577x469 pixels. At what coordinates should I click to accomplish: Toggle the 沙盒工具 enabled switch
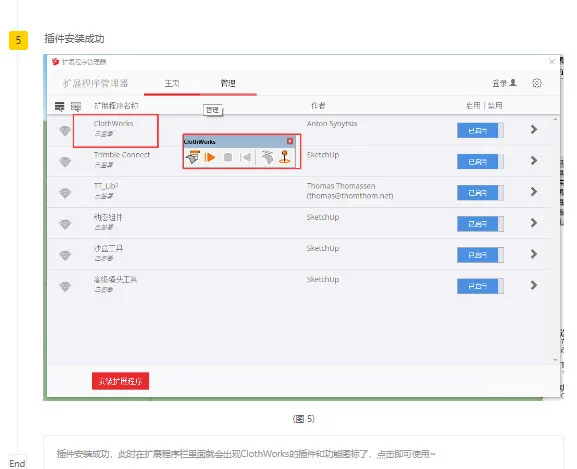(x=480, y=255)
